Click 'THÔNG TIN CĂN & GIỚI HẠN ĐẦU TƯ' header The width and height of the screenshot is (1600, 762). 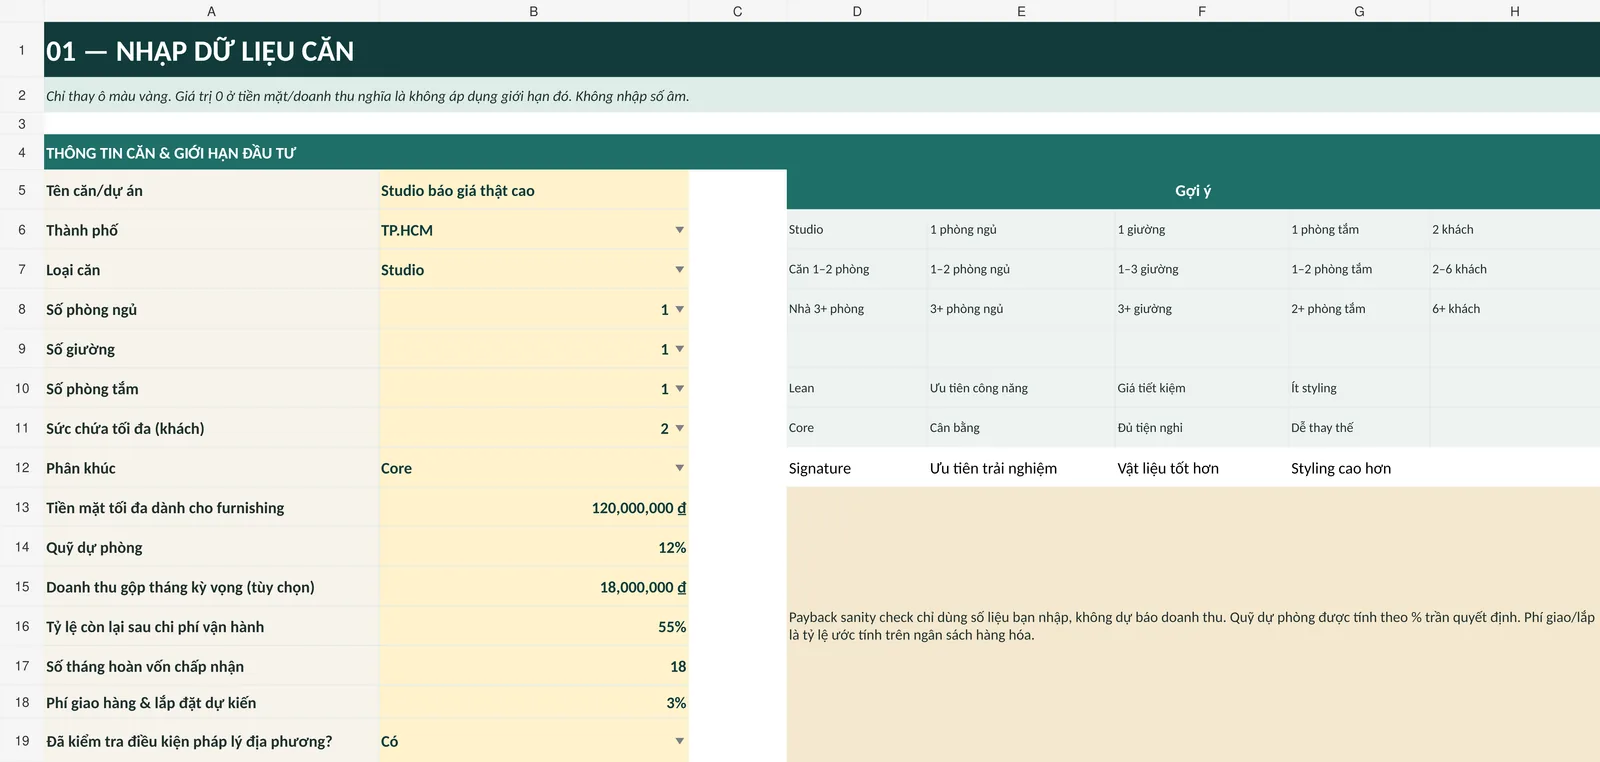[171, 153]
